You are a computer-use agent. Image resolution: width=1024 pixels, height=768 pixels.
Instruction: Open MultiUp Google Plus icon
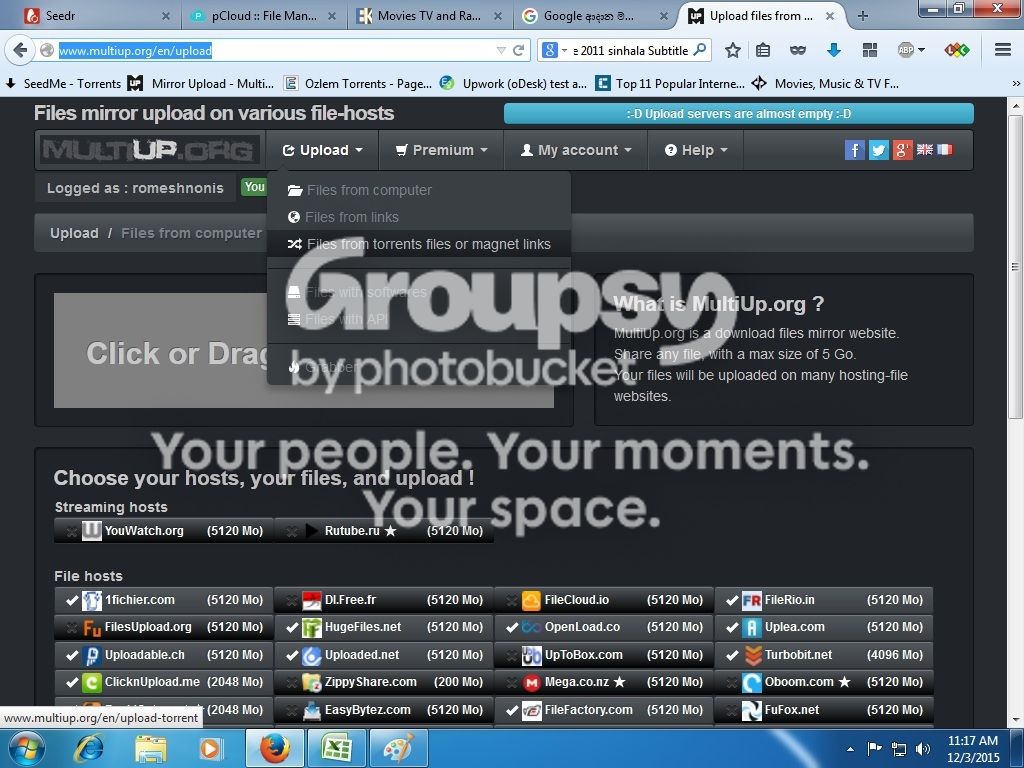[902, 150]
